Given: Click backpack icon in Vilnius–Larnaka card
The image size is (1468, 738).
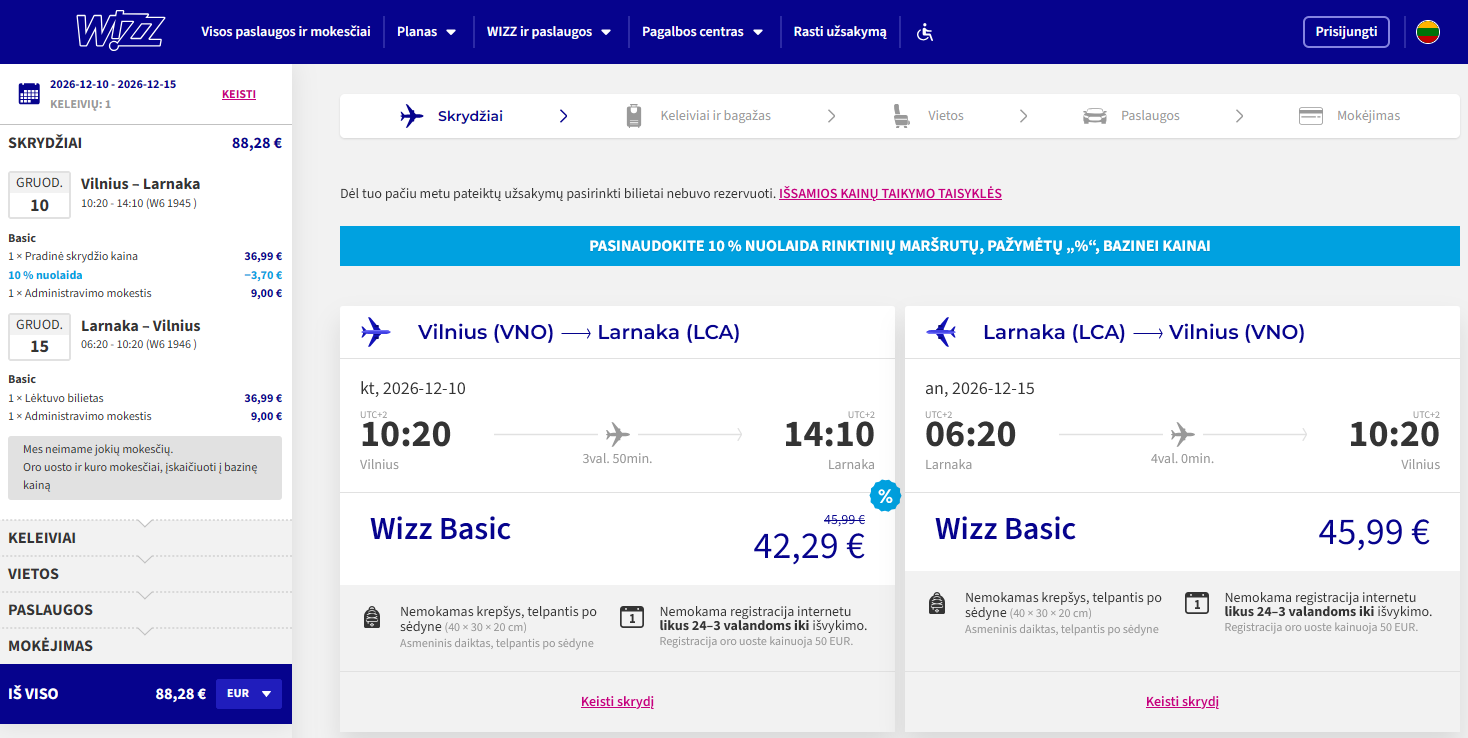Looking at the screenshot, I should coord(372,617).
